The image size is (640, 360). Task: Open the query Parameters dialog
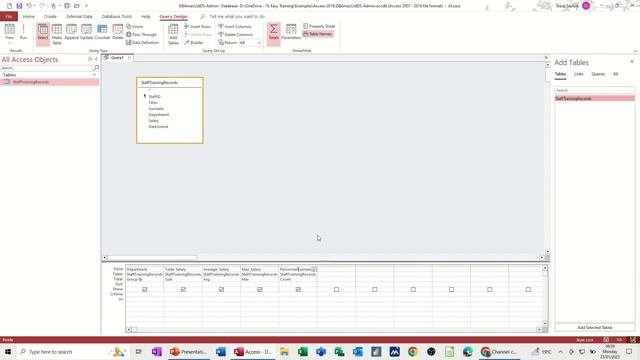coord(291,32)
